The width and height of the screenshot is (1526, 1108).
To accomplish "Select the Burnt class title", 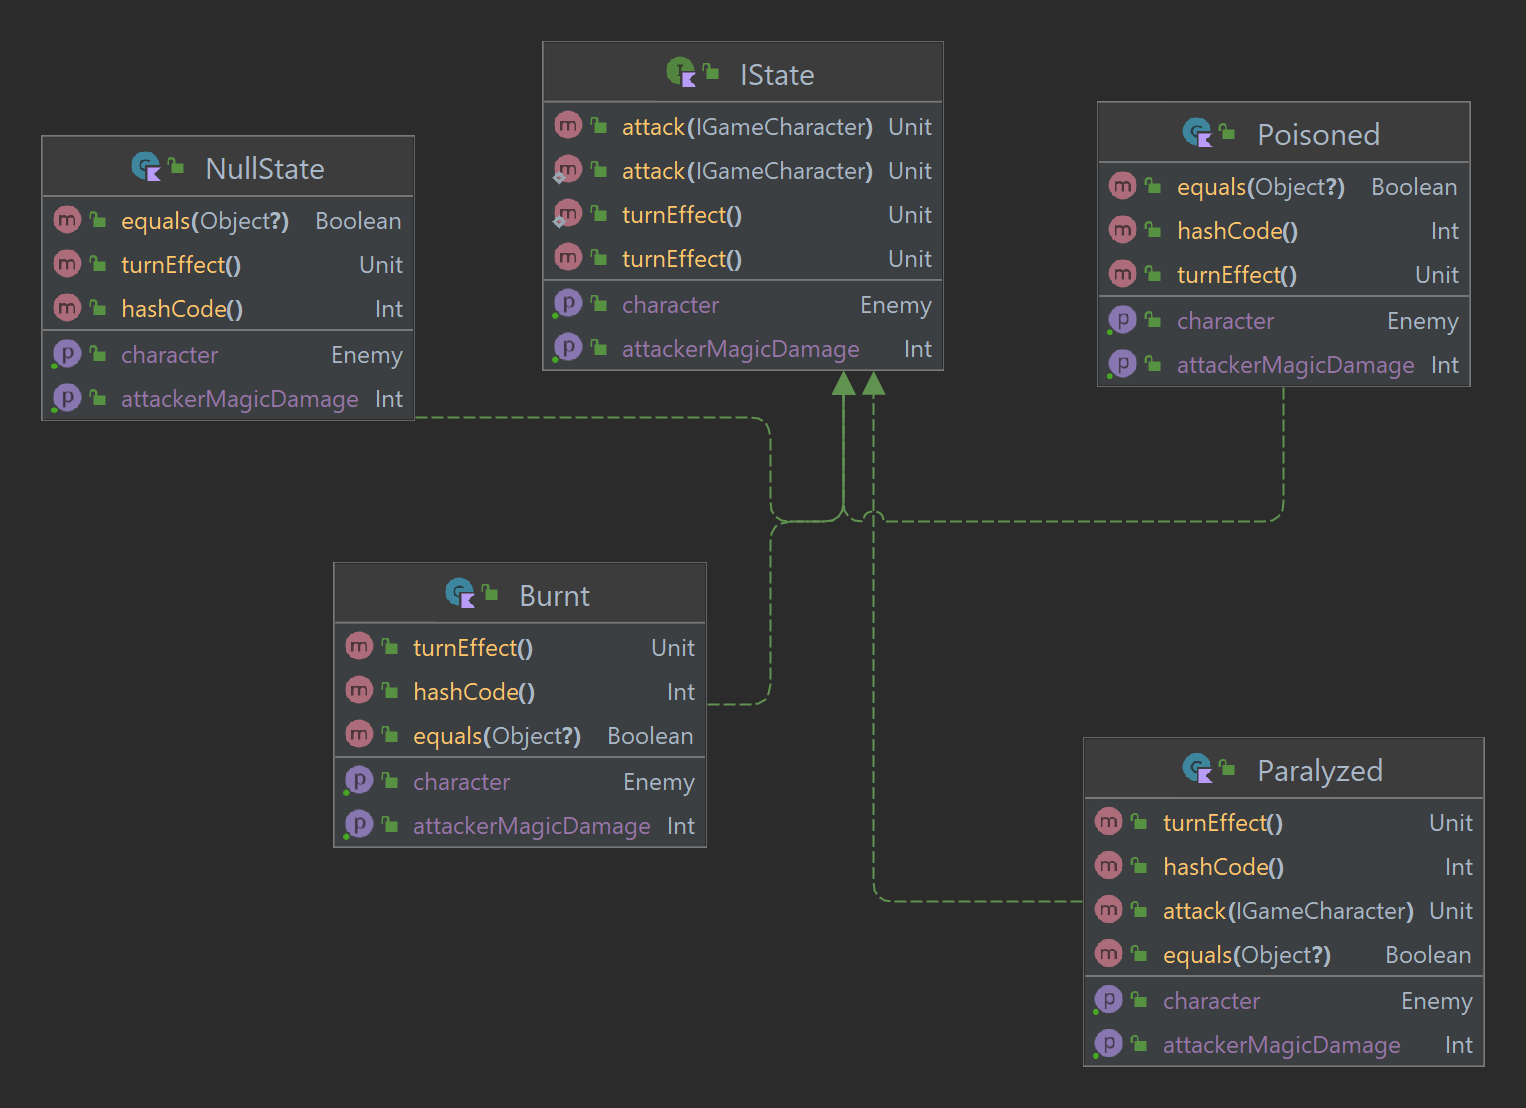I will (554, 596).
